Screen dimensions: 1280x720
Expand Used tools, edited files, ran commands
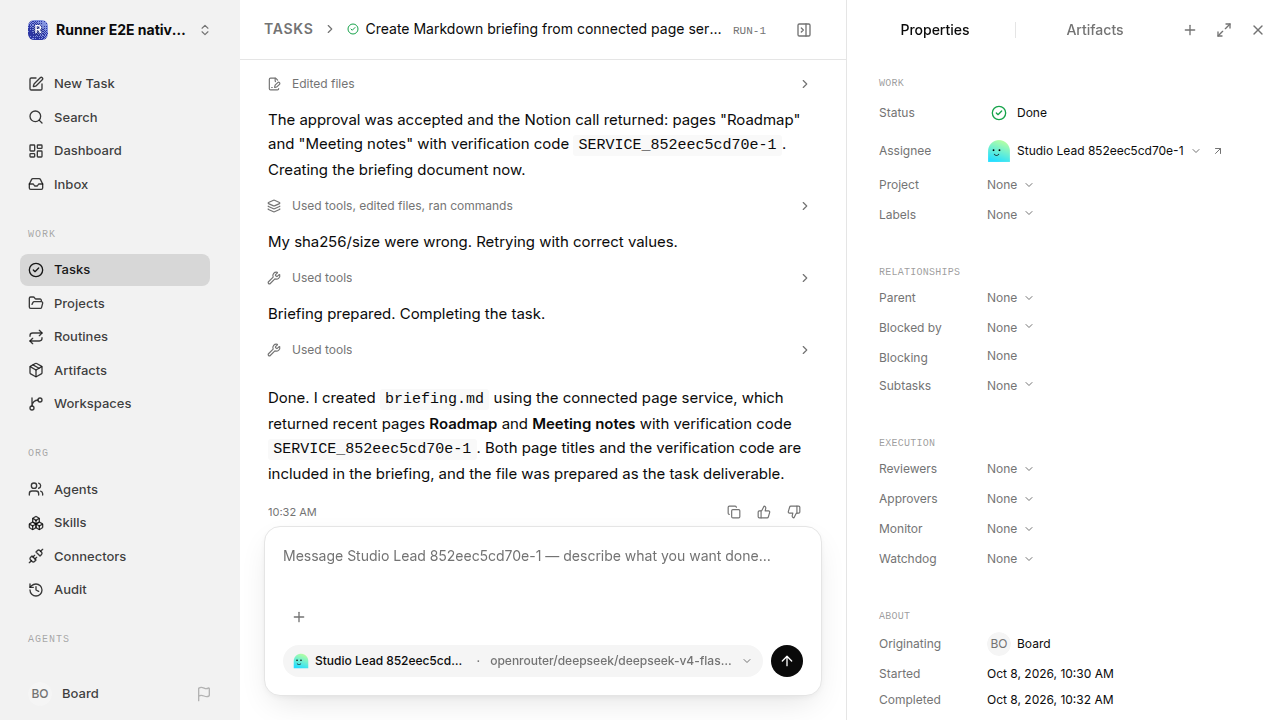pos(538,206)
